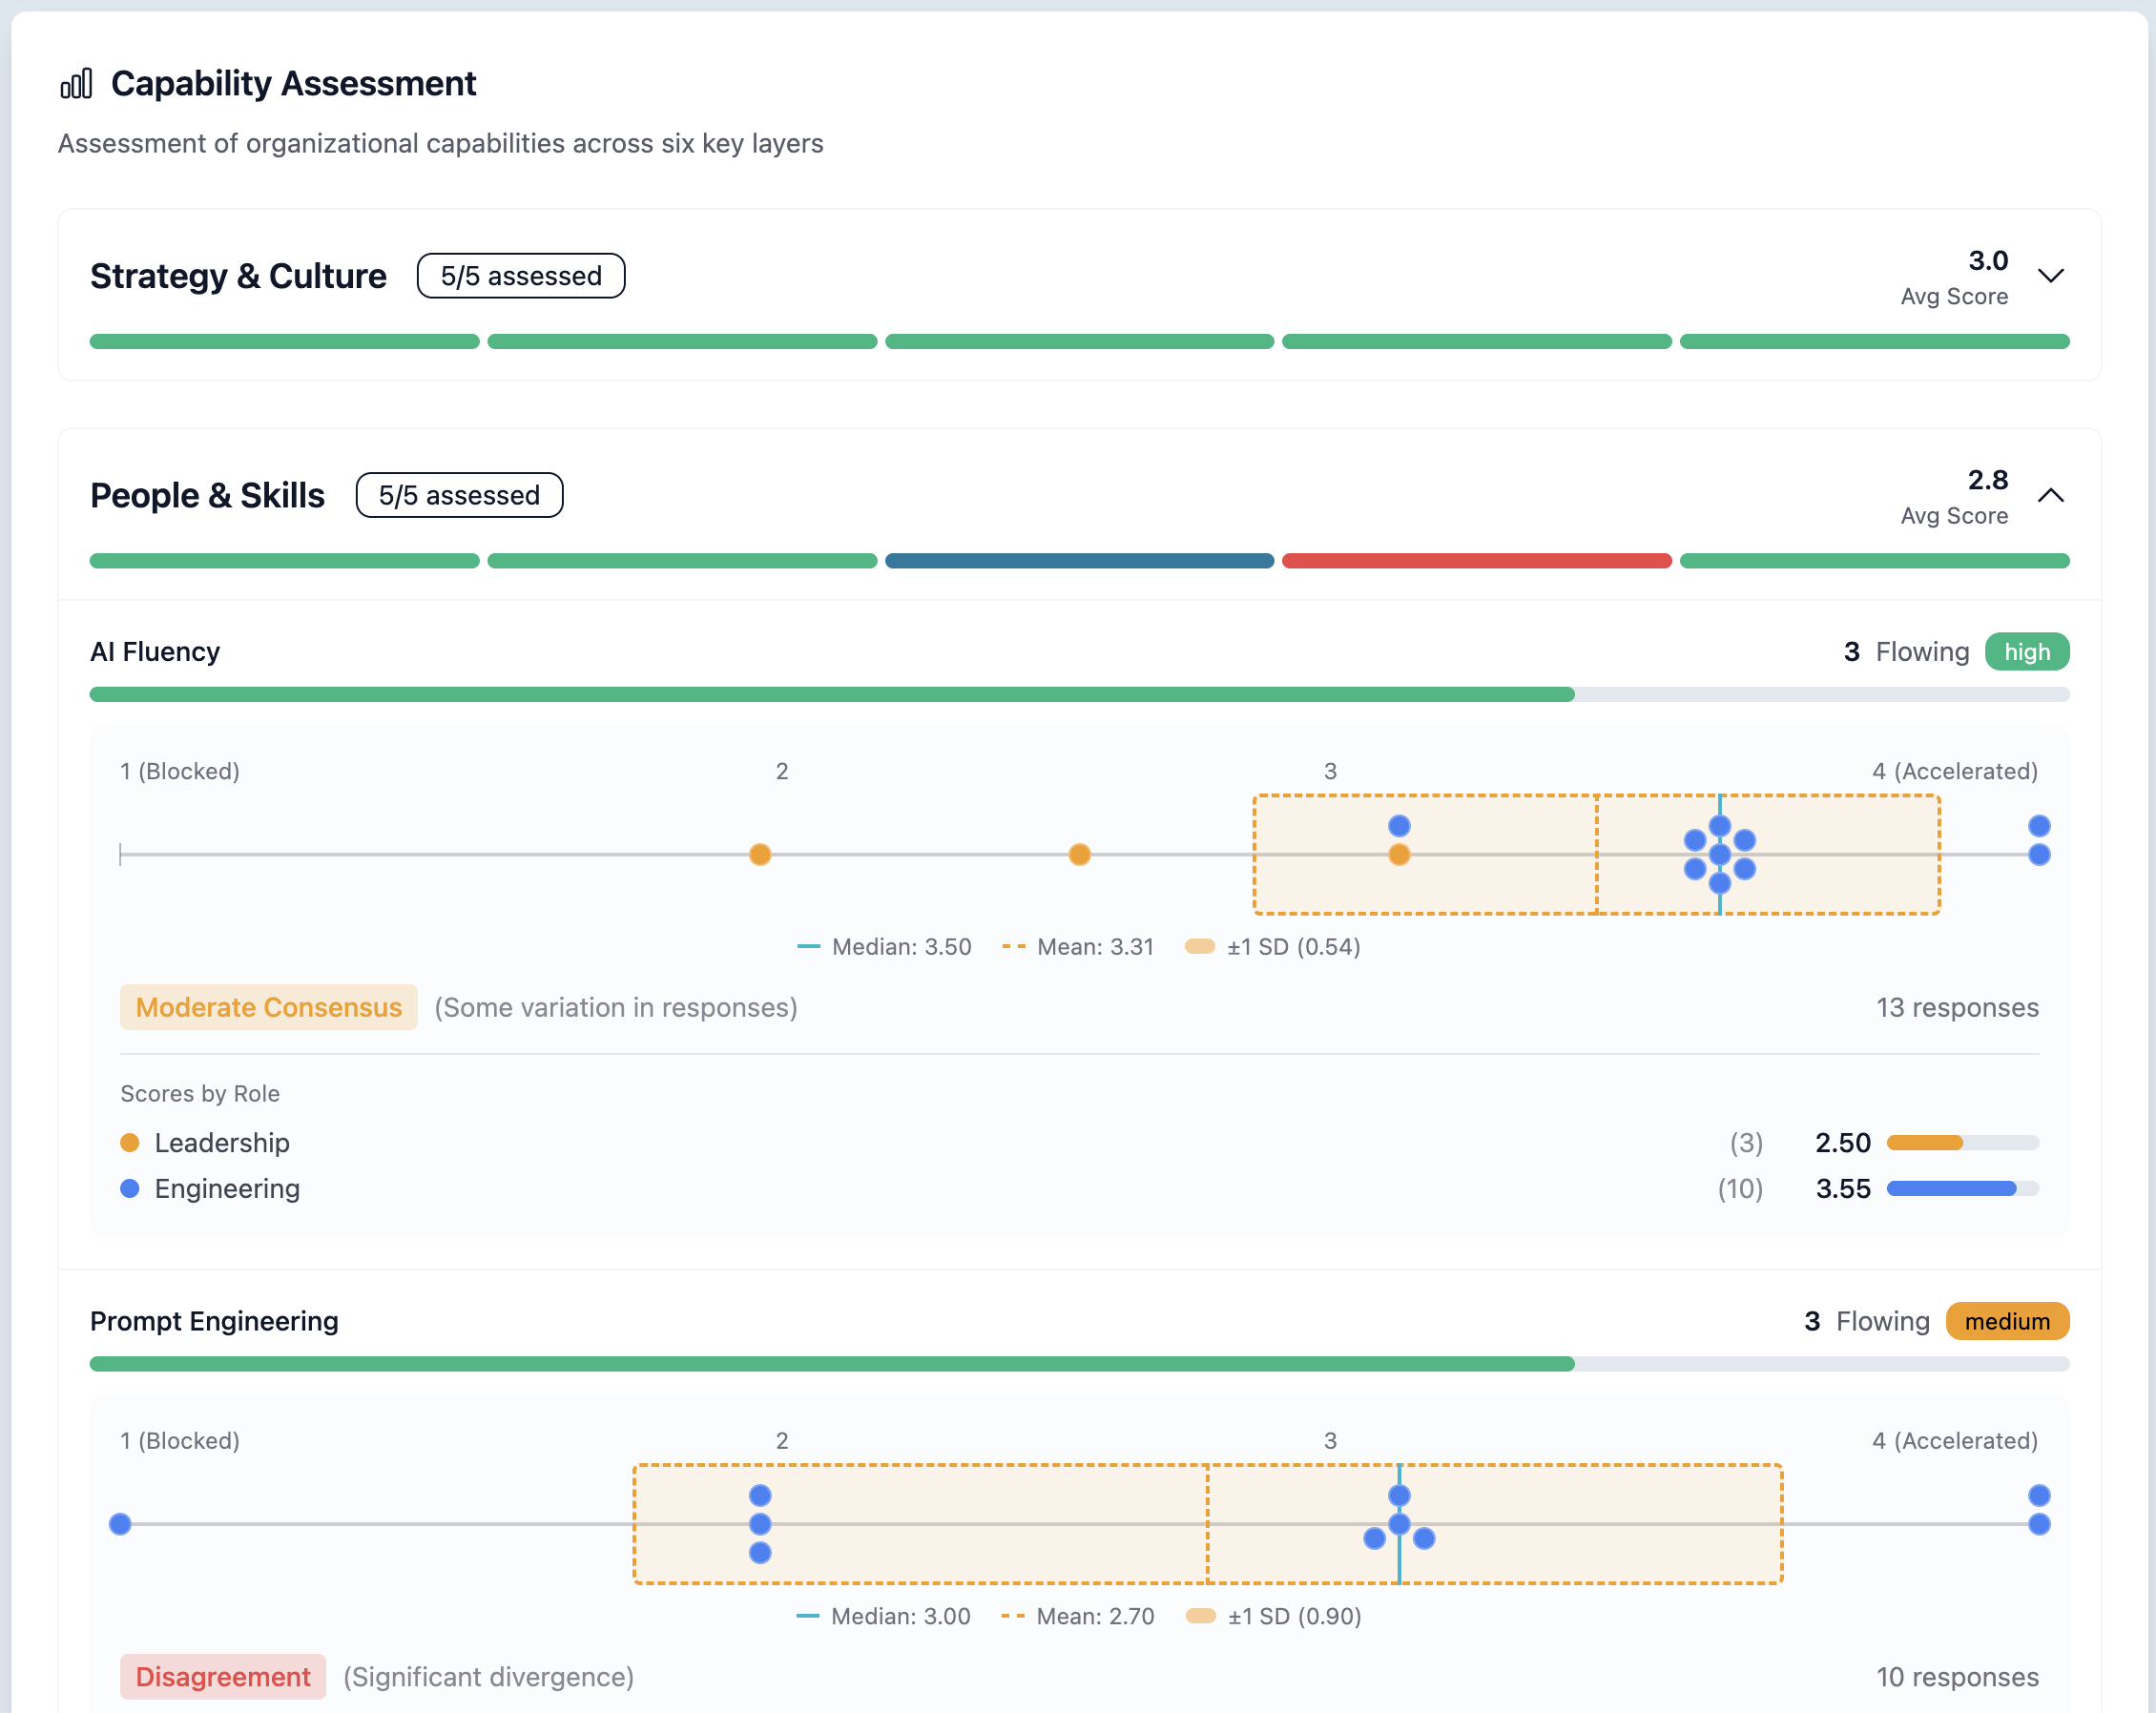2156x1713 pixels.
Task: Click the medium badge beside Prompt Engineering
Action: tap(2006, 1321)
